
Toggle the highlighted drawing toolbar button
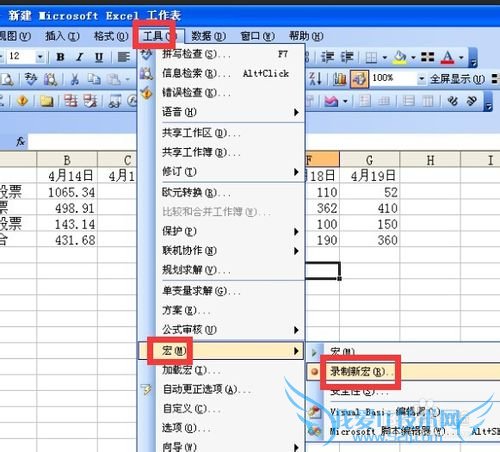click(359, 79)
